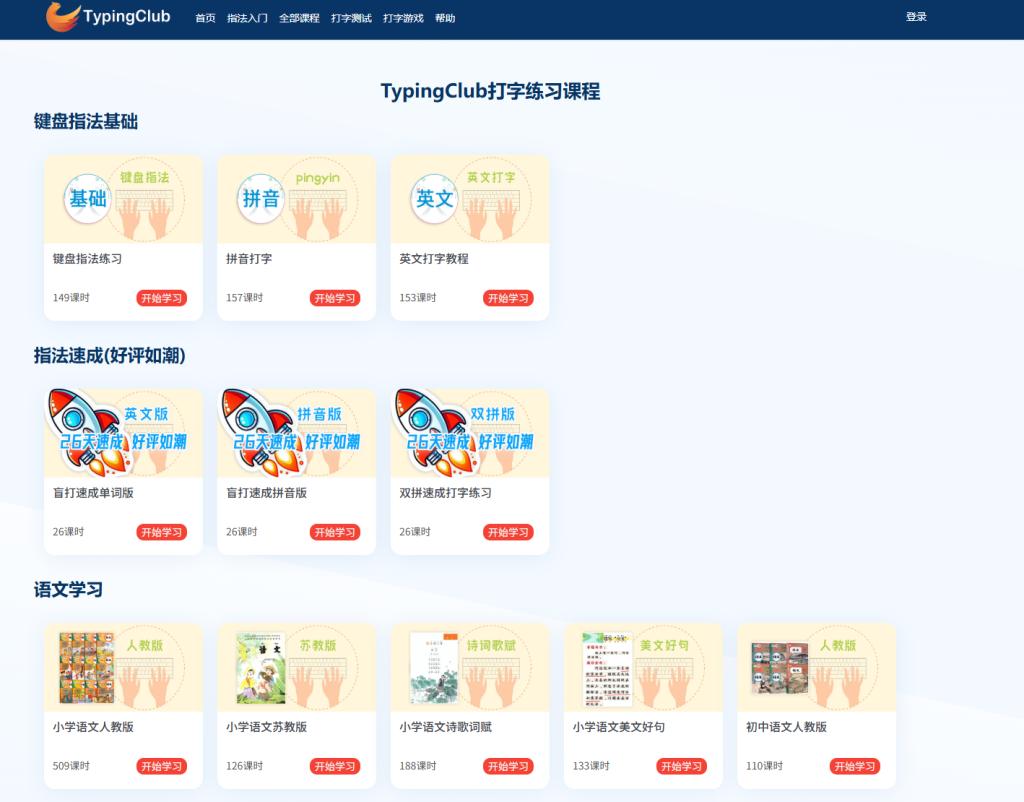1024x802 pixels.
Task: Click the 键盘指法基础 section heading
Action: click(x=86, y=121)
